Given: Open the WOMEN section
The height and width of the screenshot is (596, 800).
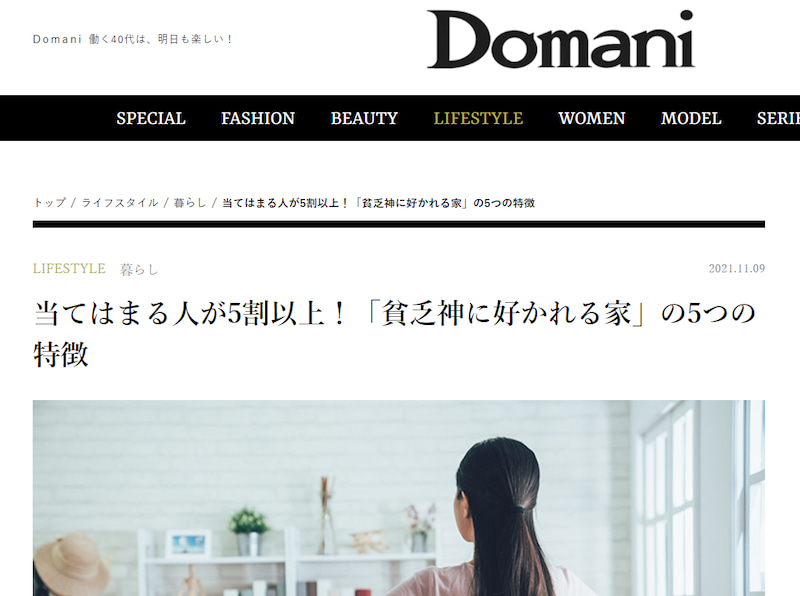Looking at the screenshot, I should click(x=591, y=118).
